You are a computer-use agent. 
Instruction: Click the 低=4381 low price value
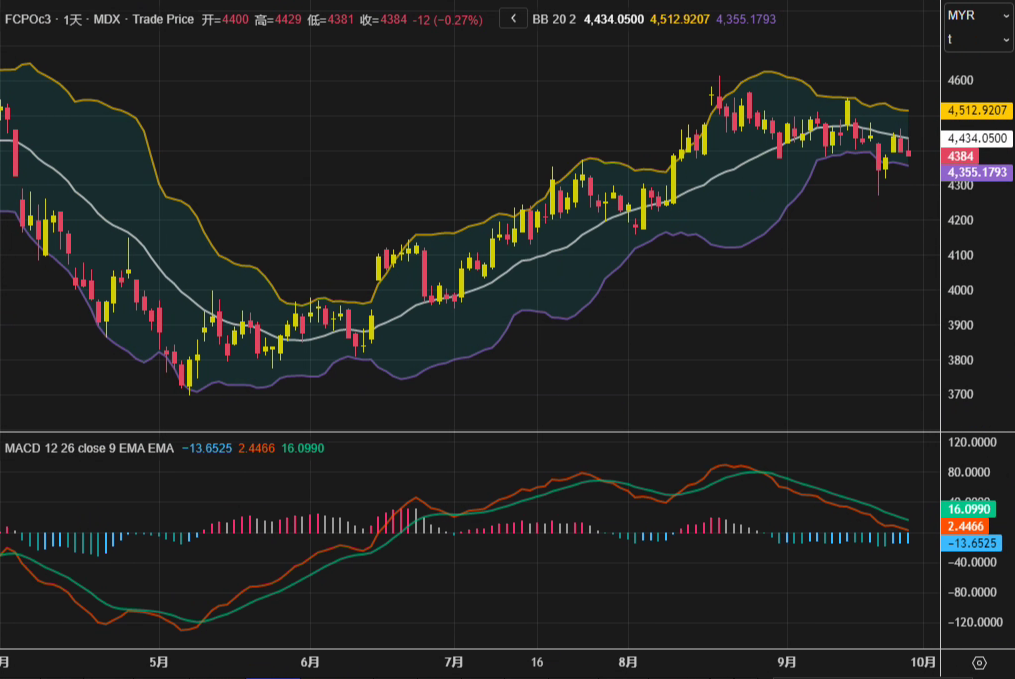pyautogui.click(x=331, y=19)
